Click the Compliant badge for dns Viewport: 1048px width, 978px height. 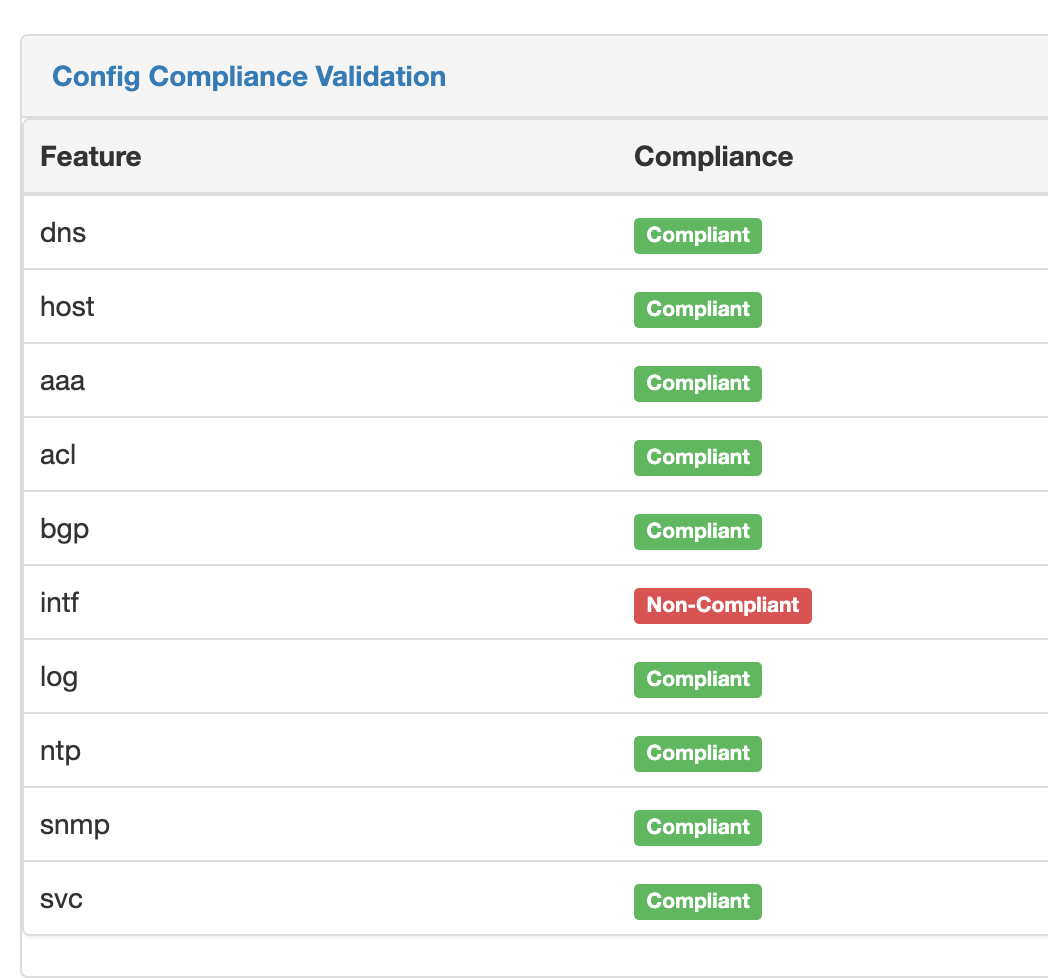tap(697, 236)
